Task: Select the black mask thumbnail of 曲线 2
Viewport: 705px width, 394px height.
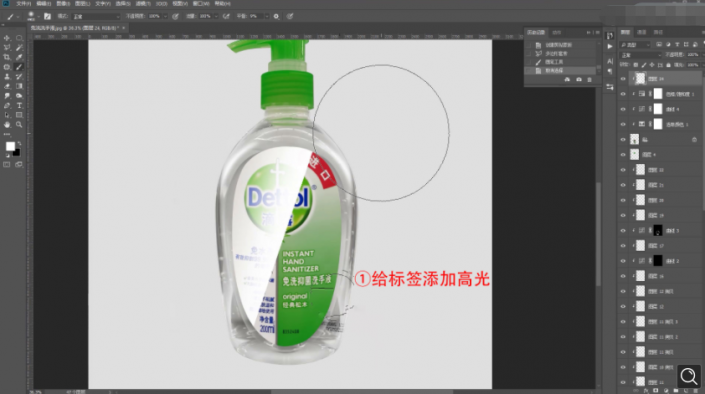Action: pyautogui.click(x=658, y=261)
